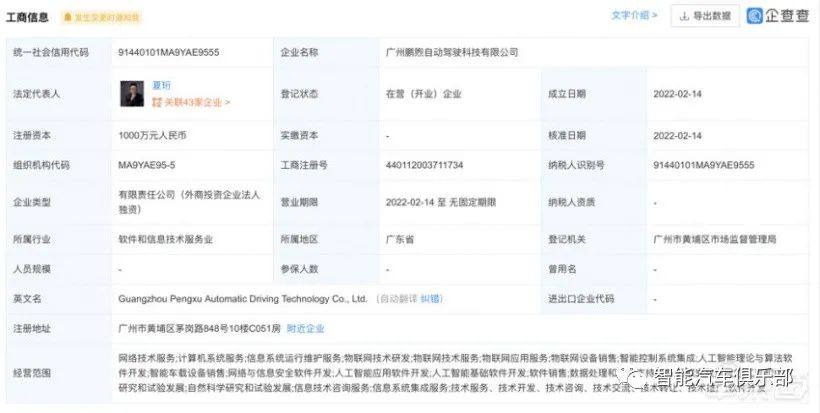Viewport: 820px width, 413px height.
Task: Click the 组织机构代码 label cell
Action: [59, 165]
